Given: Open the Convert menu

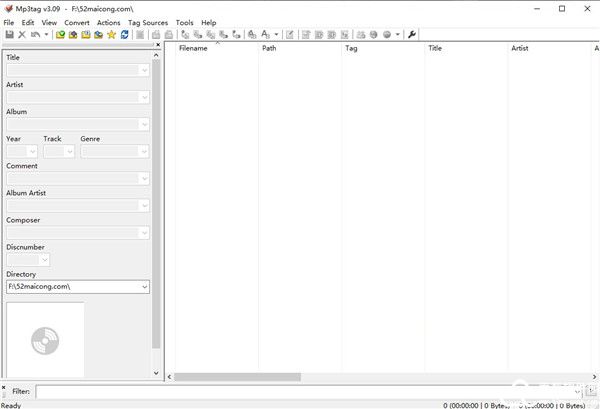Looking at the screenshot, I should point(77,23).
